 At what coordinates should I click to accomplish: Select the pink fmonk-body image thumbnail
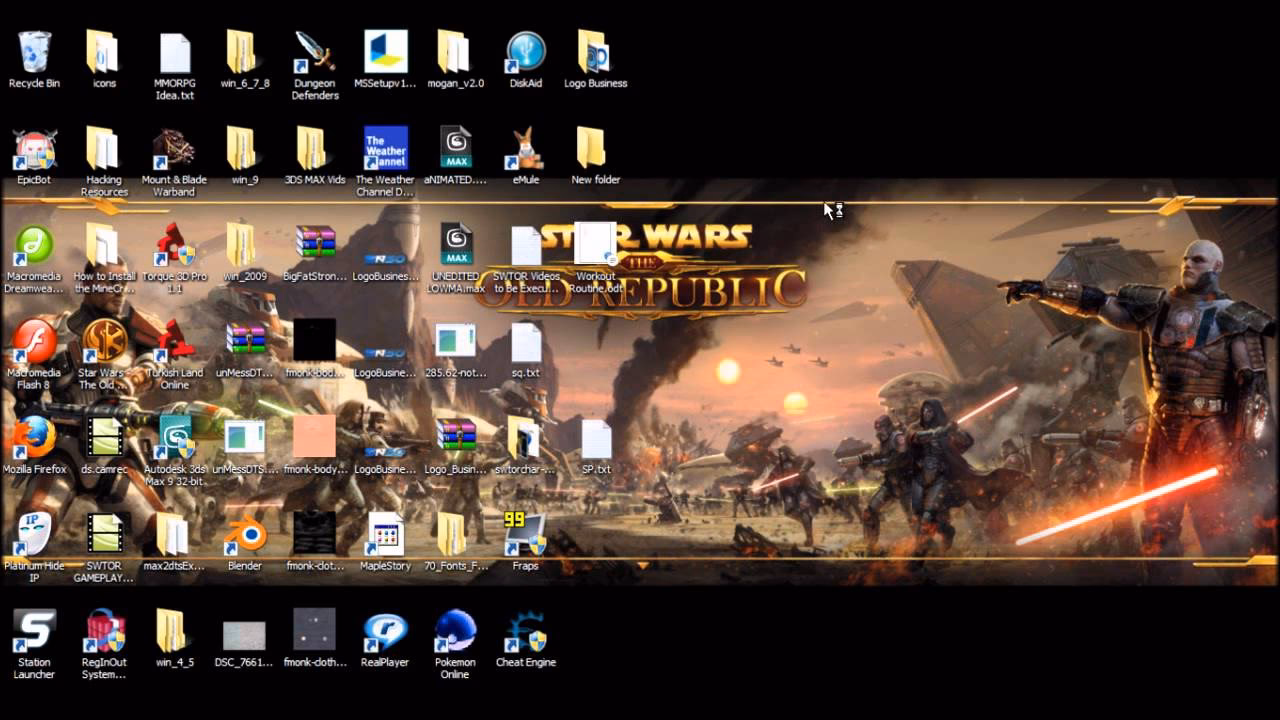(x=315, y=438)
